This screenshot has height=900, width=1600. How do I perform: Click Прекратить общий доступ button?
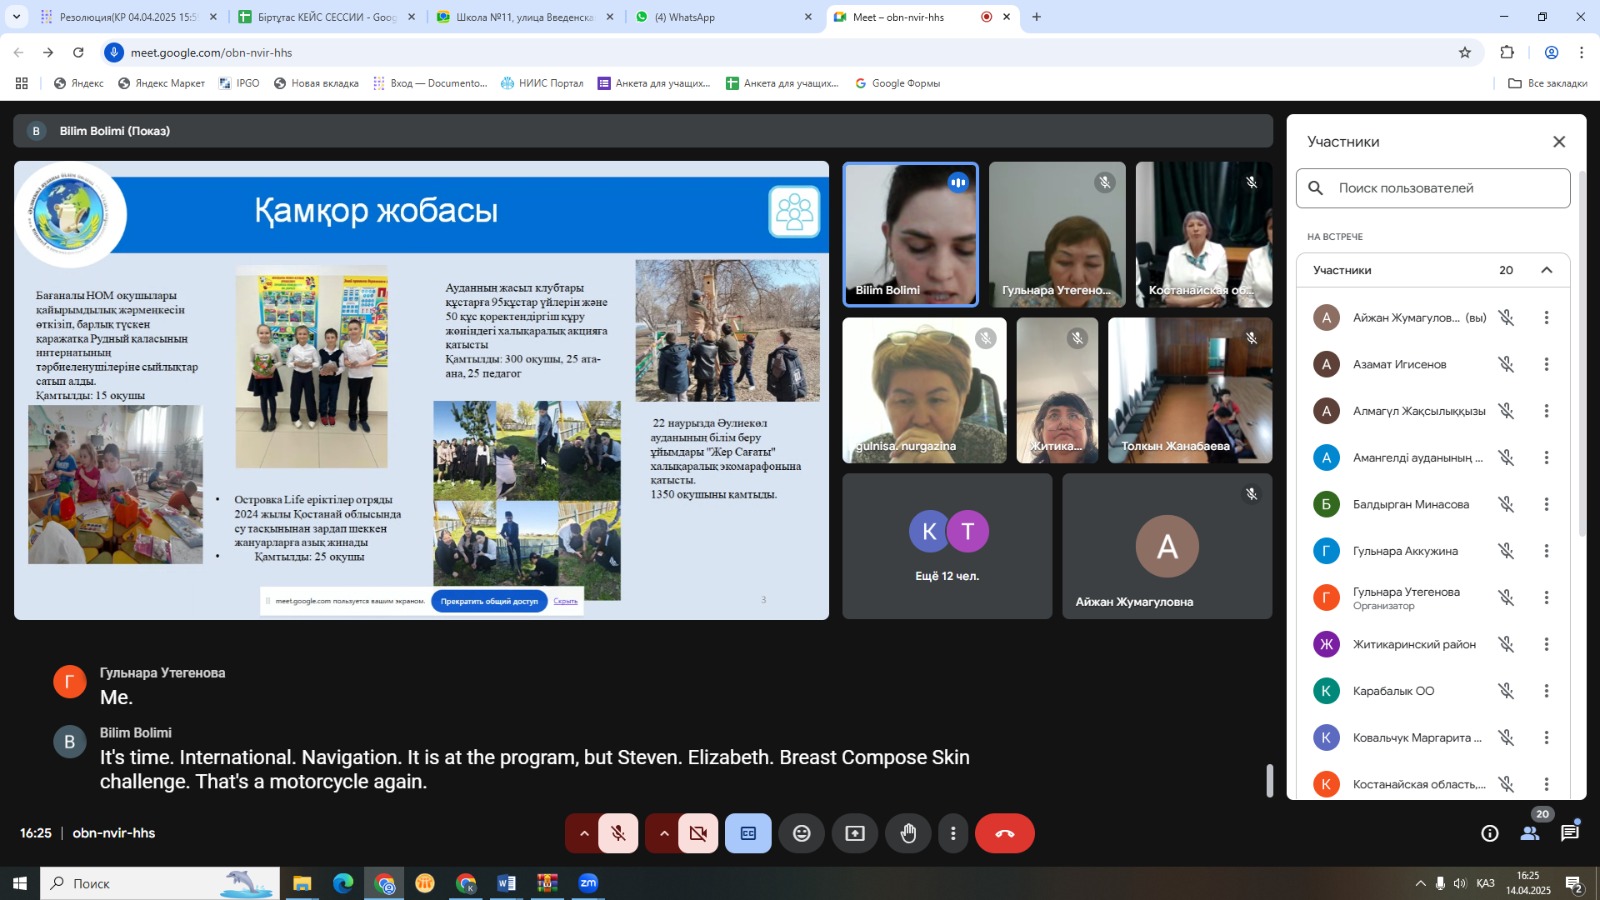(x=489, y=601)
